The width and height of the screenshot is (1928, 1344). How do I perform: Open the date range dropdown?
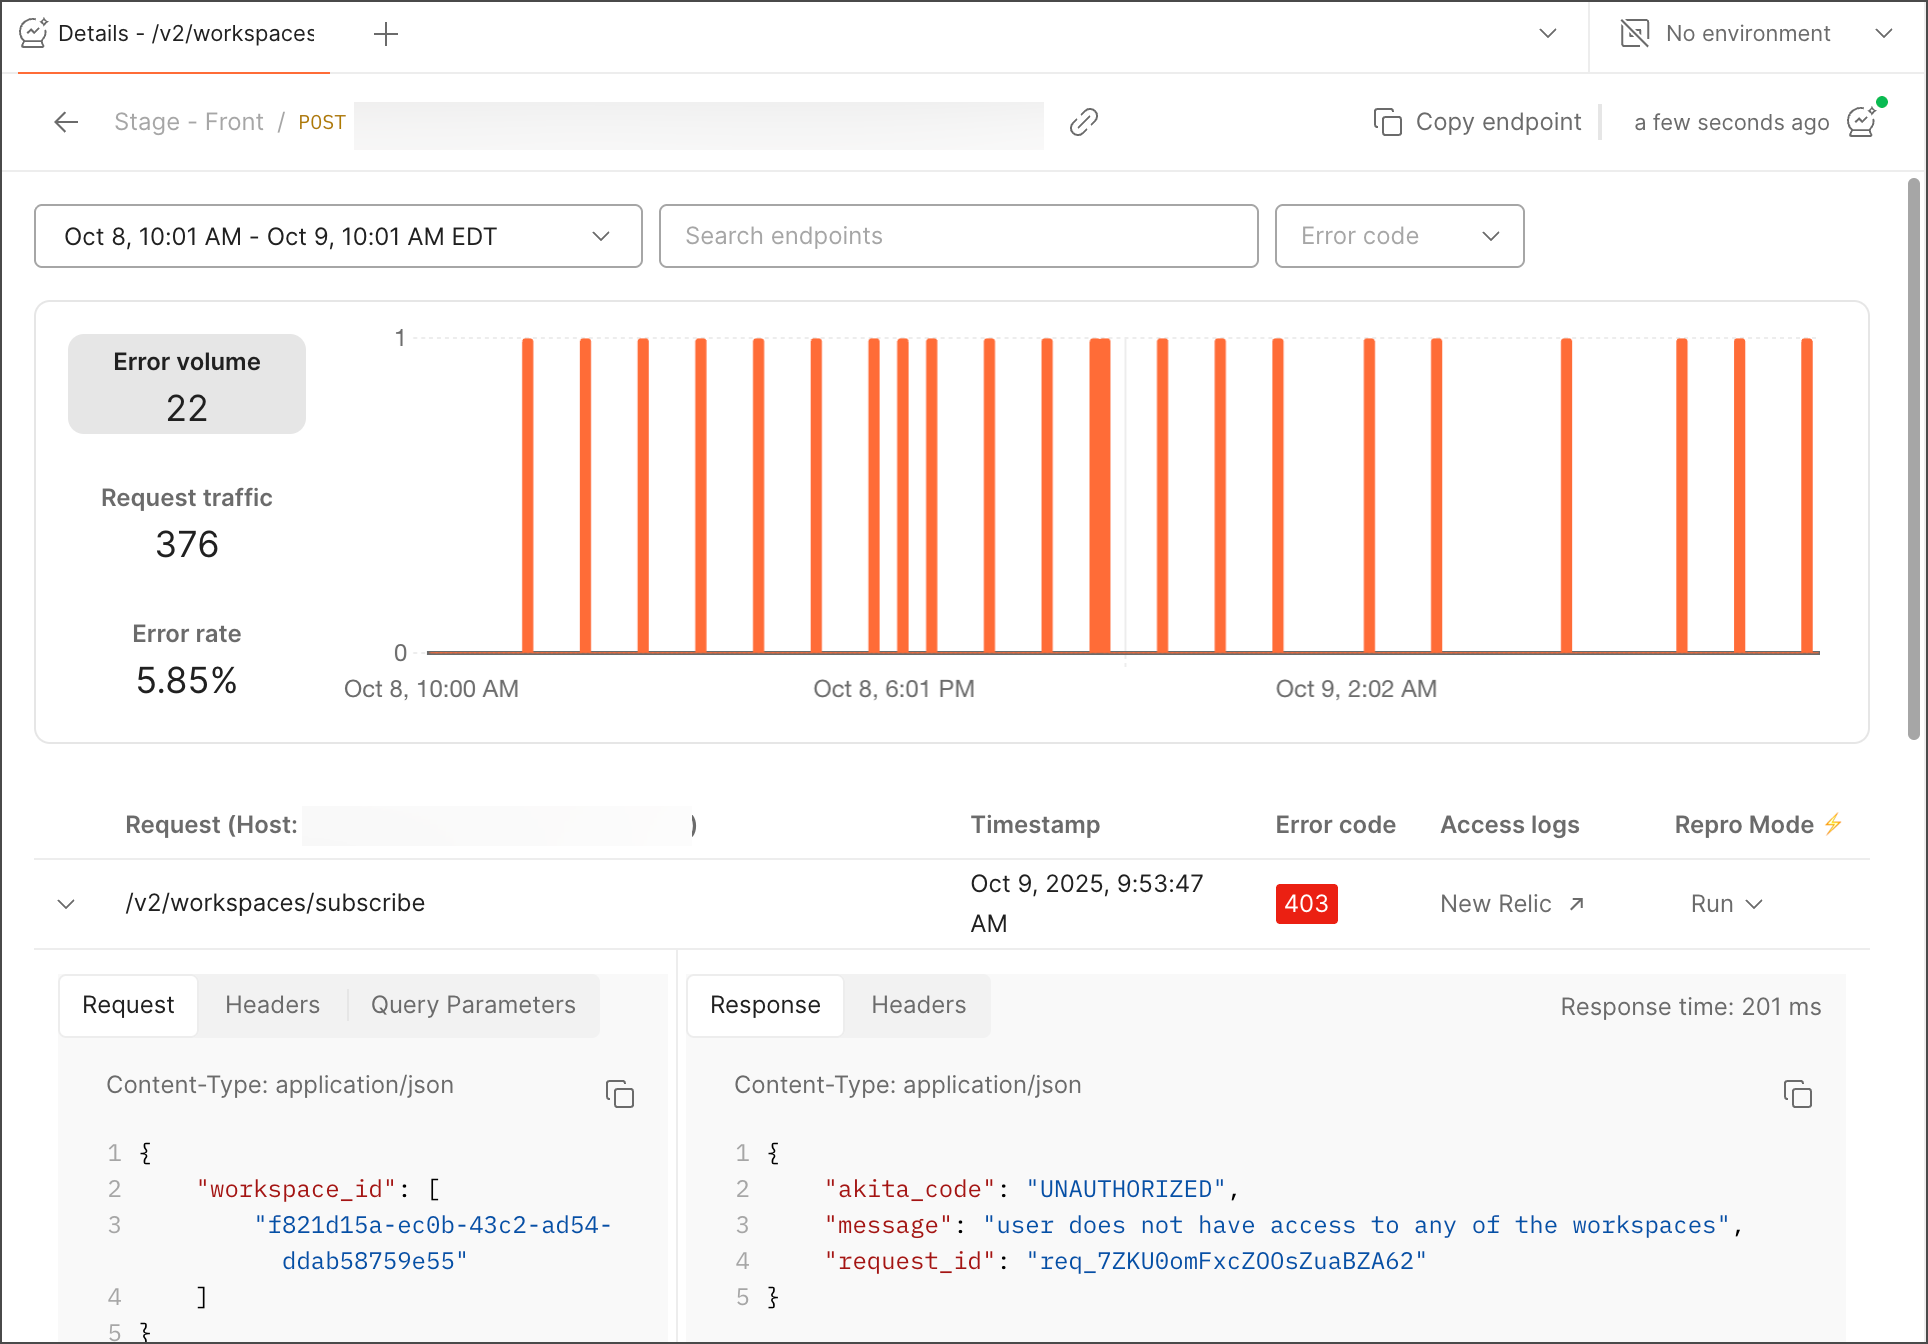338,236
